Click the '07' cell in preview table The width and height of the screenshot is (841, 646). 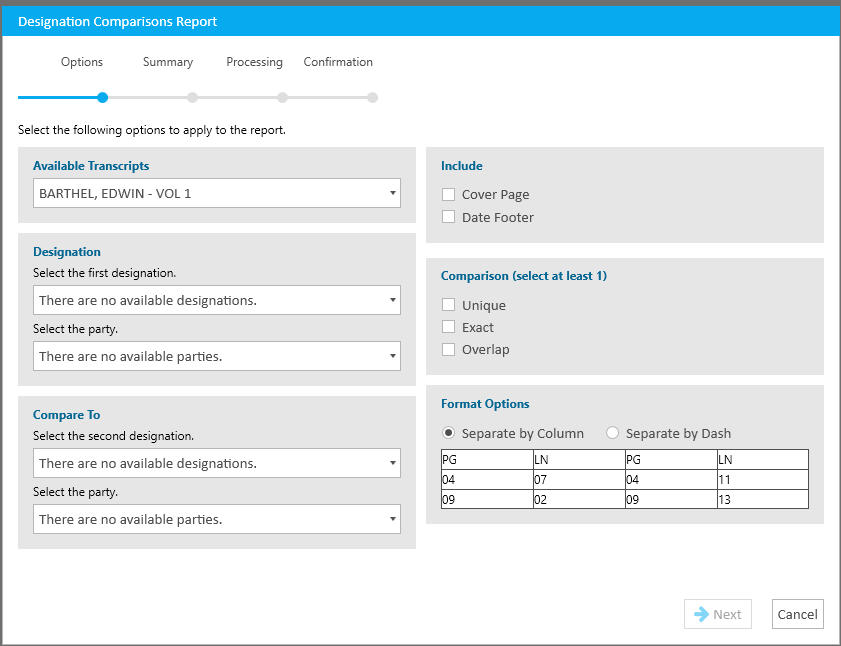point(579,480)
